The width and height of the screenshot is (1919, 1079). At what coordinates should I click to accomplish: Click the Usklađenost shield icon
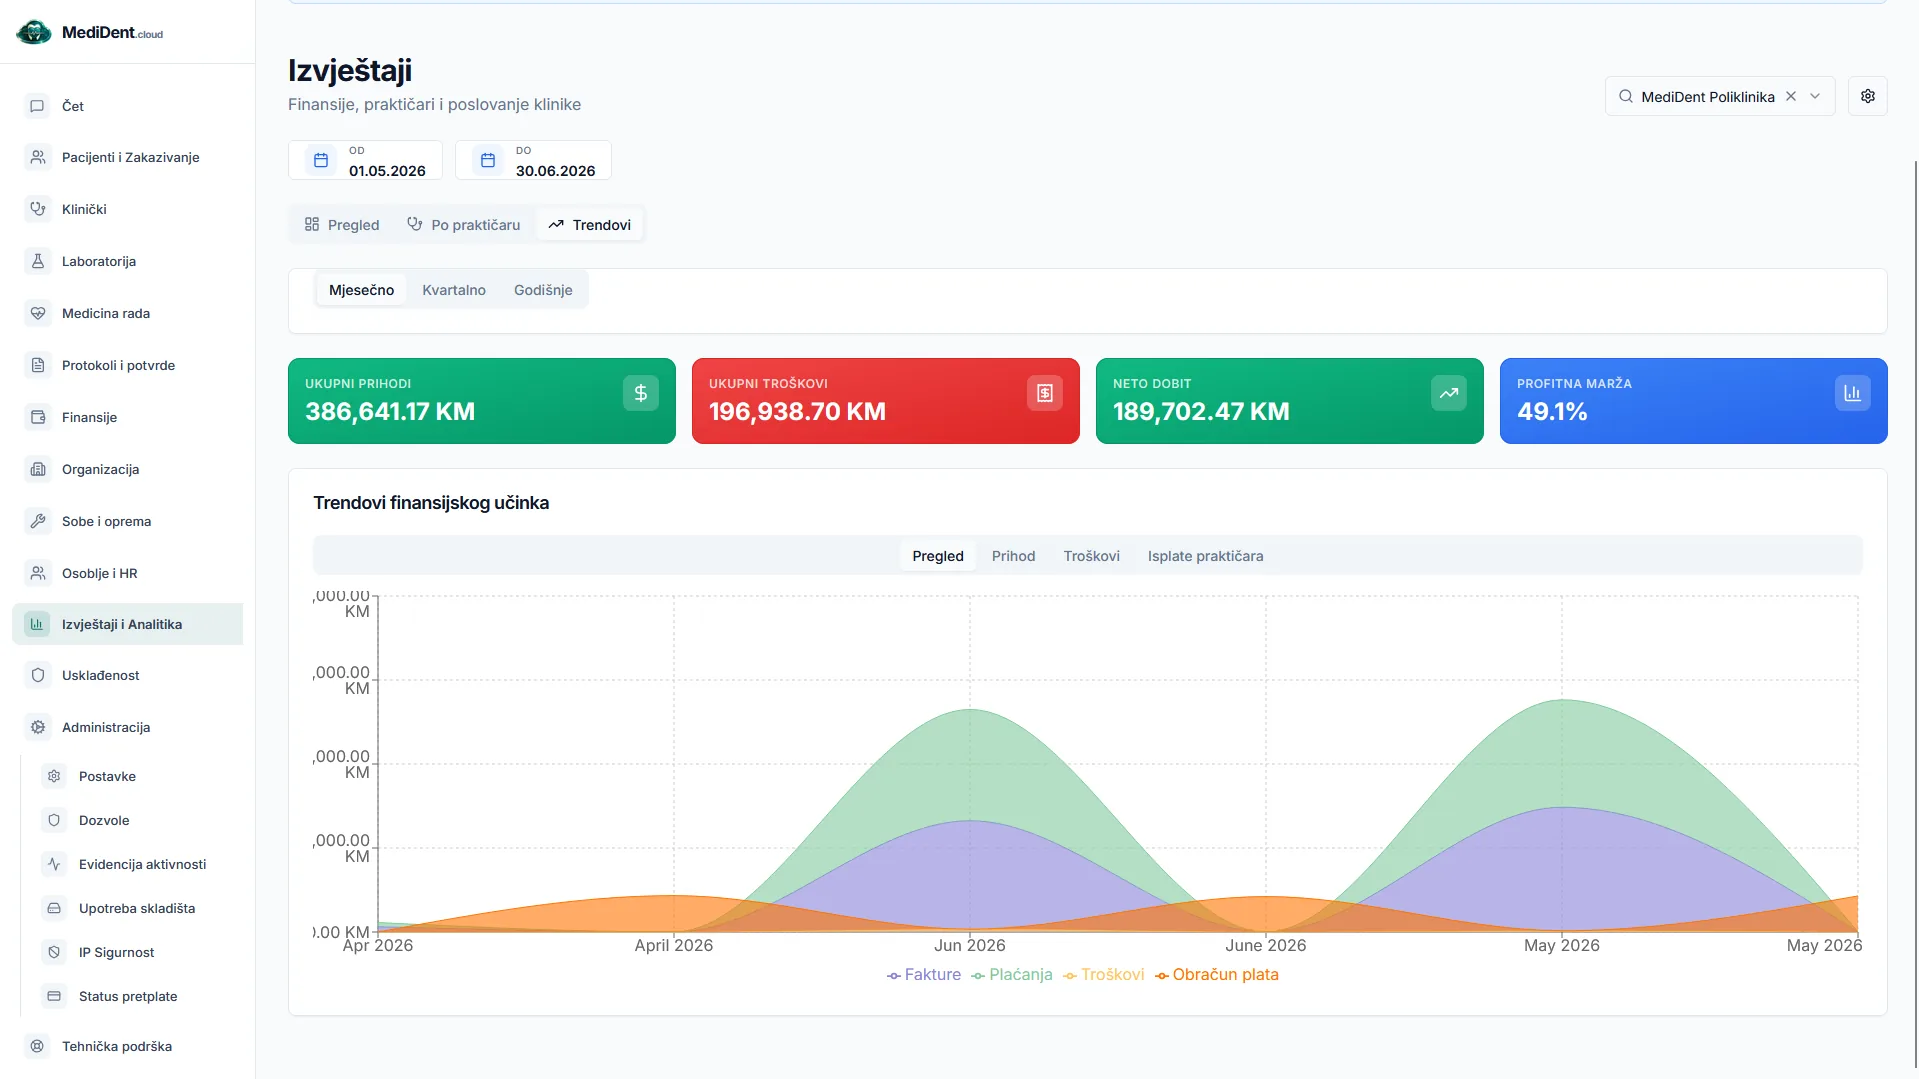(37, 675)
